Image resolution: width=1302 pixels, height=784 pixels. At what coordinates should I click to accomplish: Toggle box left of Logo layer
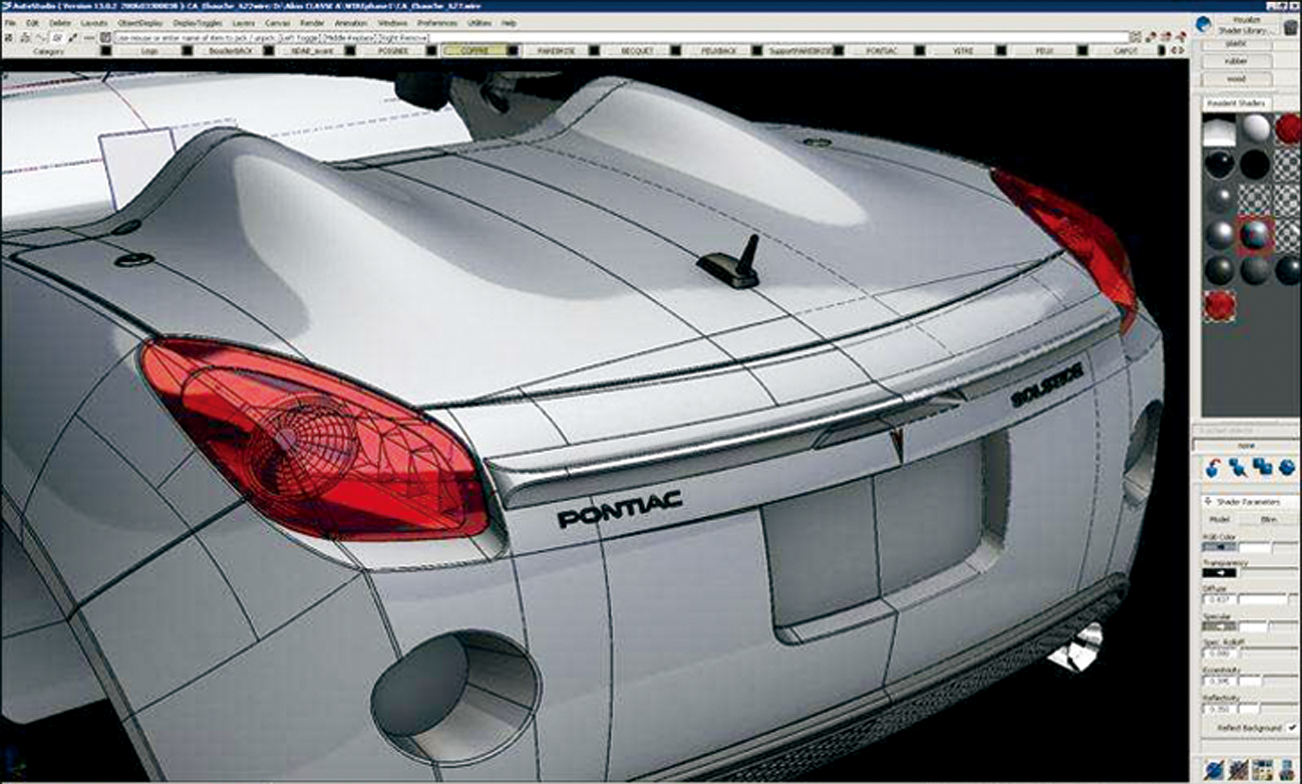[105, 50]
